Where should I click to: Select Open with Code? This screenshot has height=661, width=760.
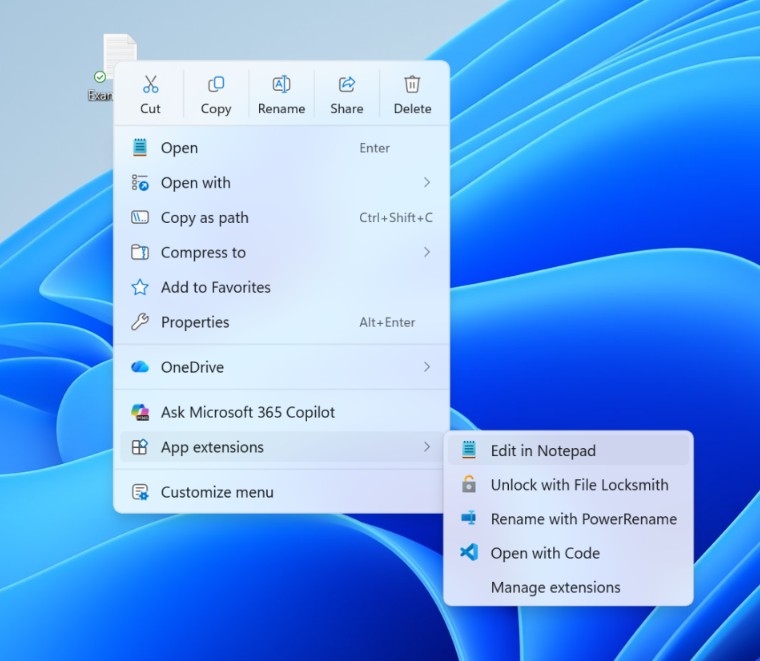point(569,553)
